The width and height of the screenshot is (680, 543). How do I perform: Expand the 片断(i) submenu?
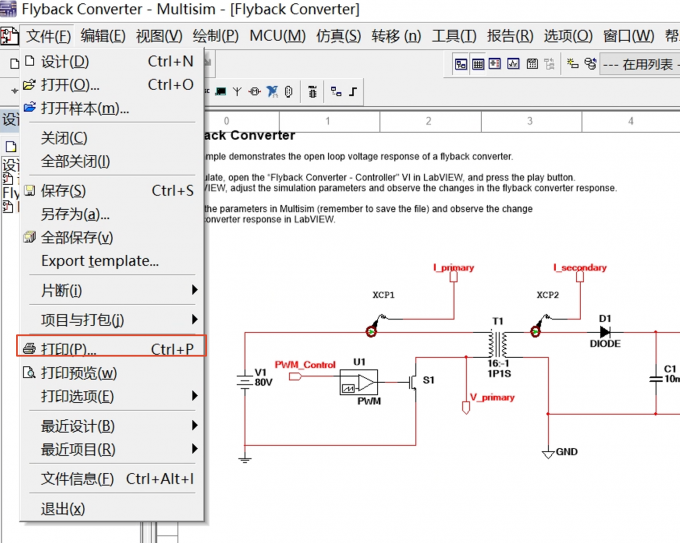click(111, 290)
